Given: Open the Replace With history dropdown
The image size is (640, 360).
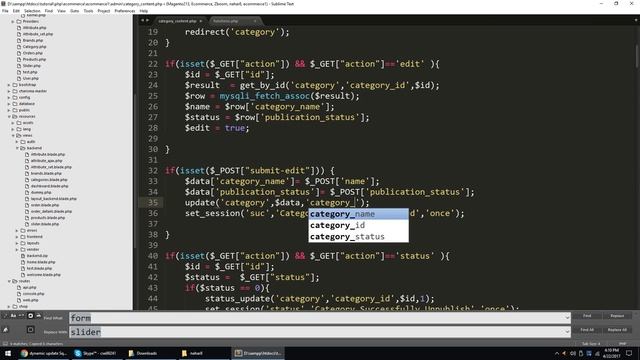Looking at the screenshot, I should 567,332.
